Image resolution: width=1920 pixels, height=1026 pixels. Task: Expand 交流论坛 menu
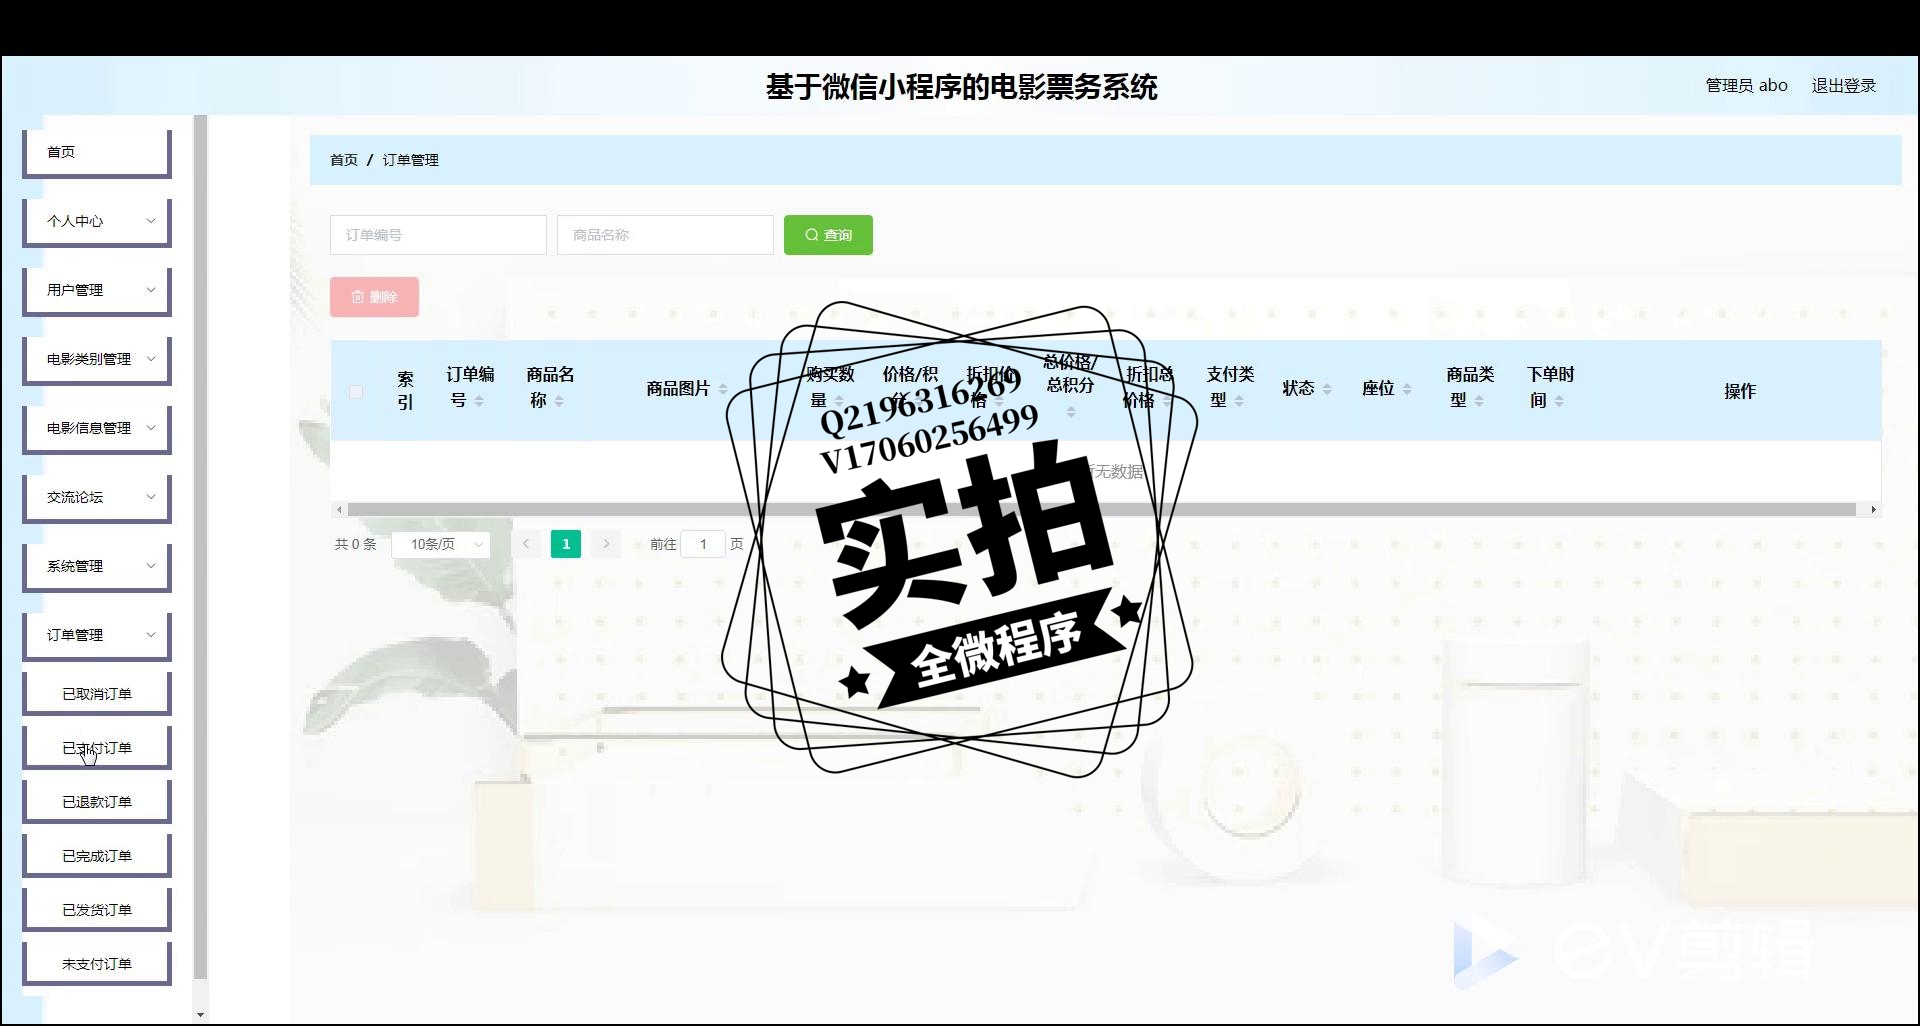pos(97,497)
